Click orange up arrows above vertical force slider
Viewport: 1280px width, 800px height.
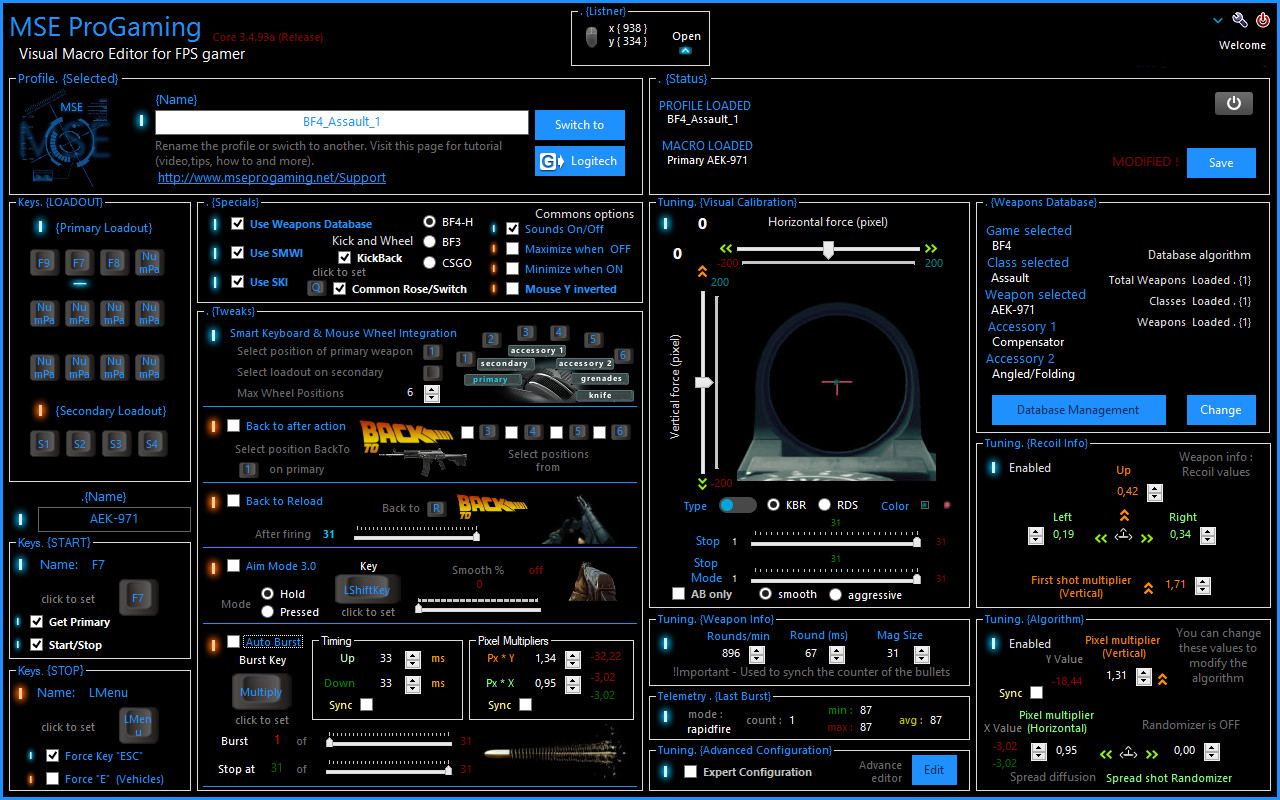pos(702,271)
